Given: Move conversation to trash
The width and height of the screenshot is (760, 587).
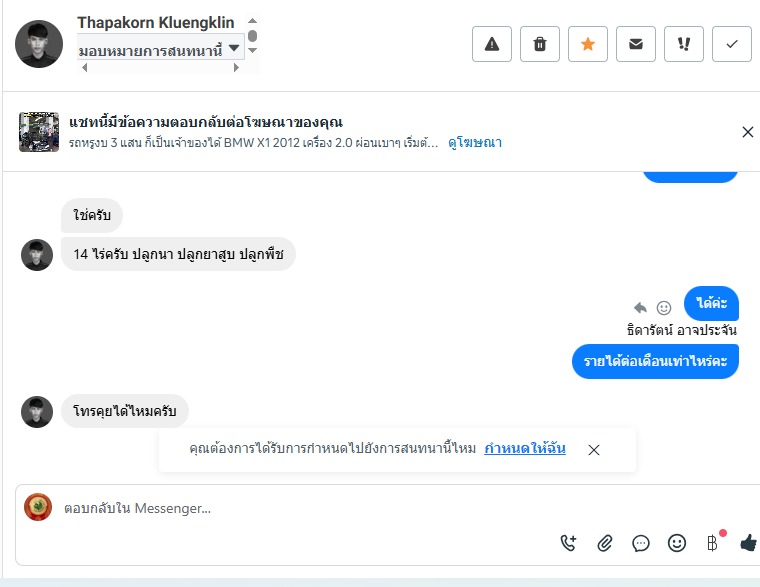Looking at the screenshot, I should tap(540, 44).
